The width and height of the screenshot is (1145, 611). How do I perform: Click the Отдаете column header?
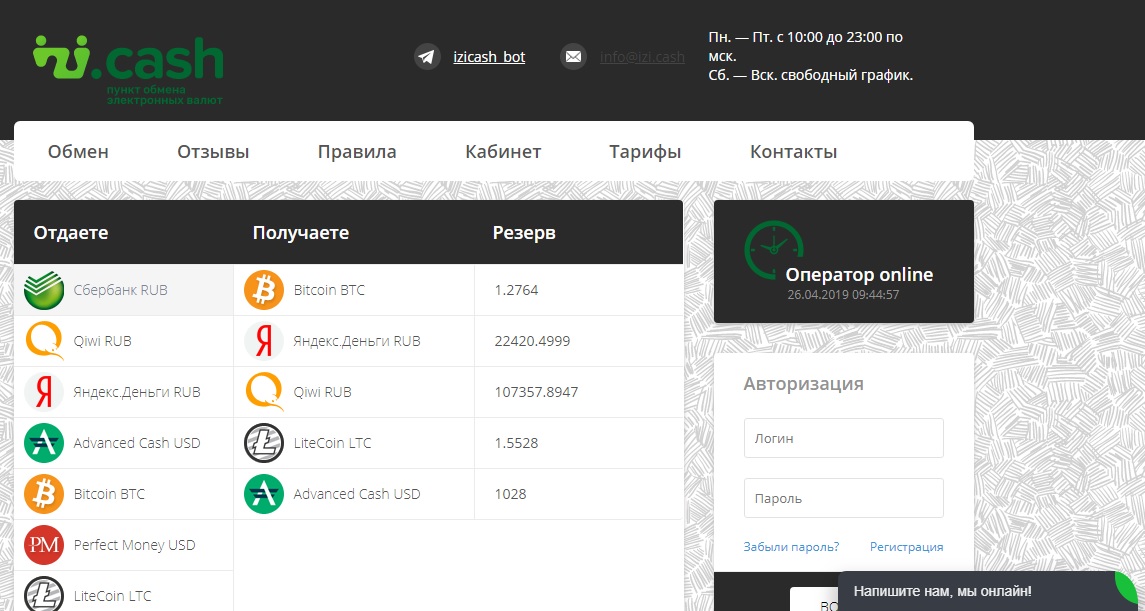tap(71, 233)
